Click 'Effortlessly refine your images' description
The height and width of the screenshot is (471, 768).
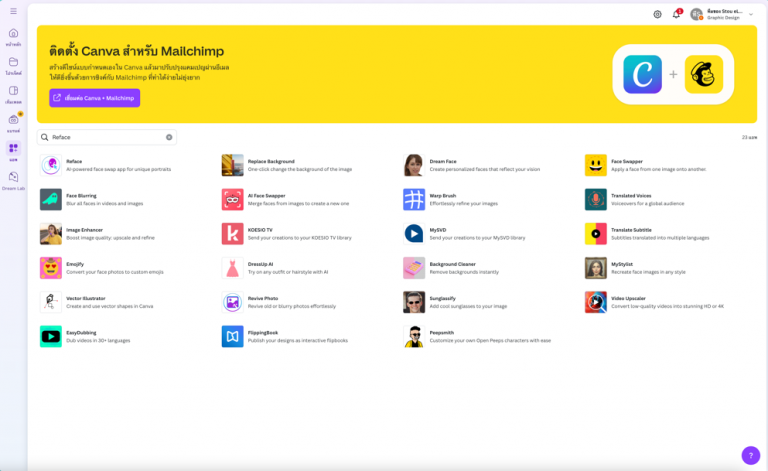(463, 204)
